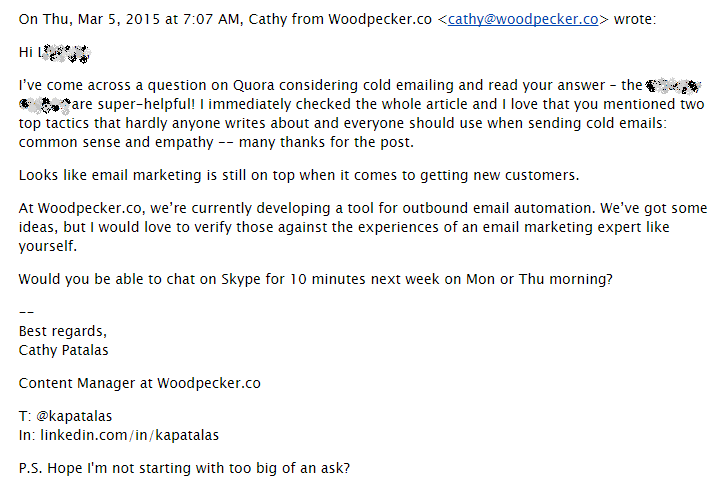Click the blurred recipient name after 'Hi'
The image size is (722, 492).
pyautogui.click(x=70, y=52)
